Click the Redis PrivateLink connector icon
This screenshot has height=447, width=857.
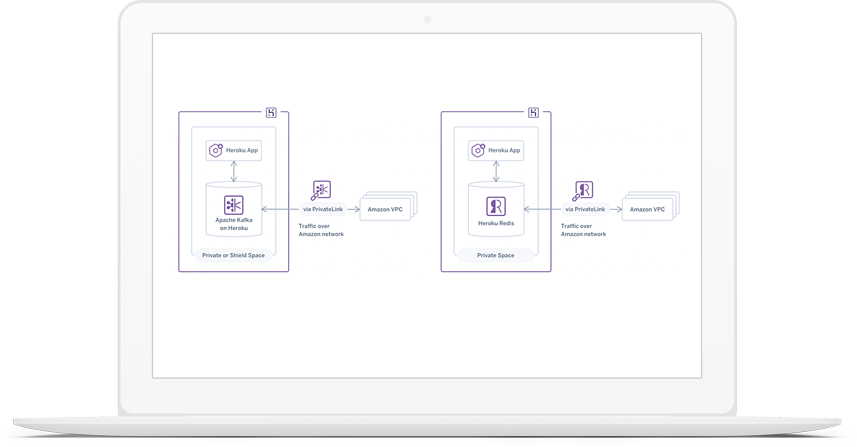583,191
